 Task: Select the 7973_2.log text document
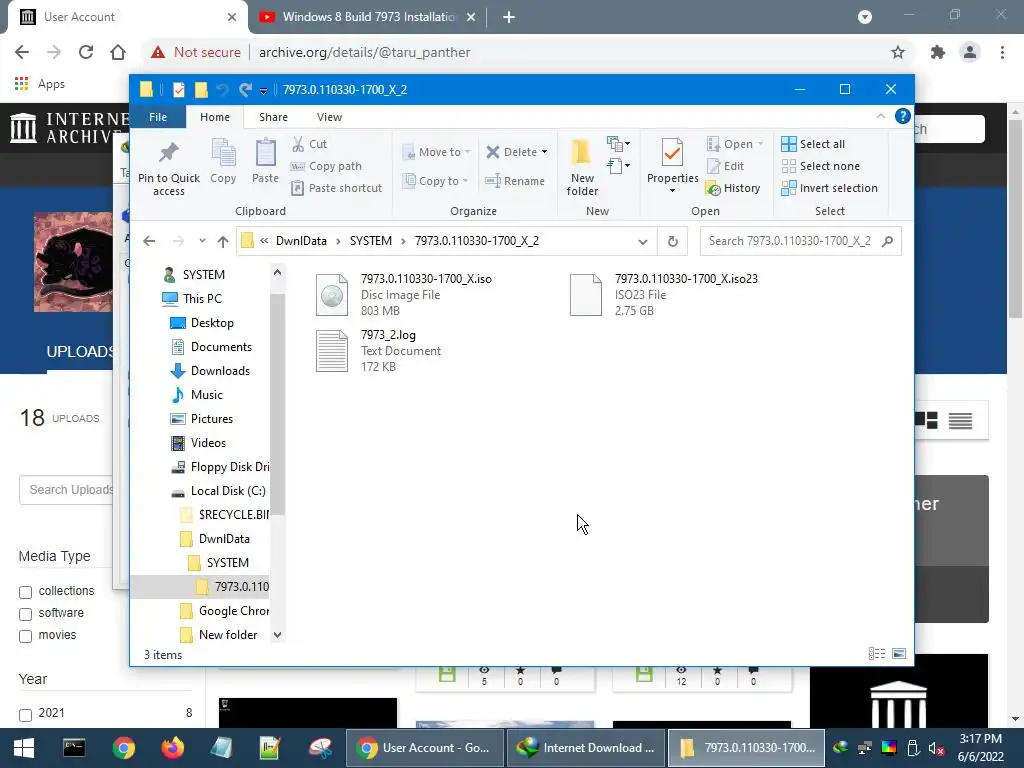click(379, 351)
